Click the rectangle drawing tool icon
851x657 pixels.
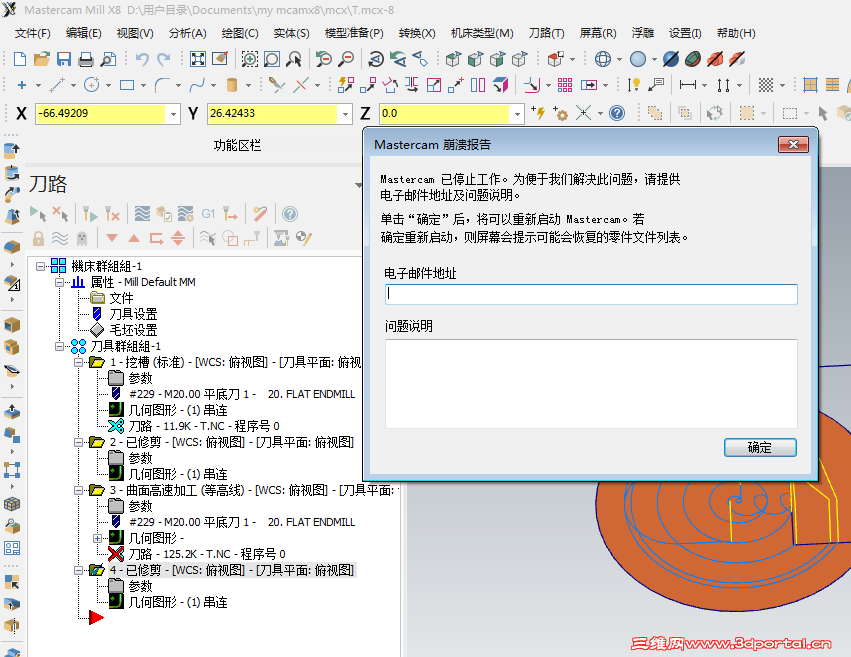[x=127, y=85]
